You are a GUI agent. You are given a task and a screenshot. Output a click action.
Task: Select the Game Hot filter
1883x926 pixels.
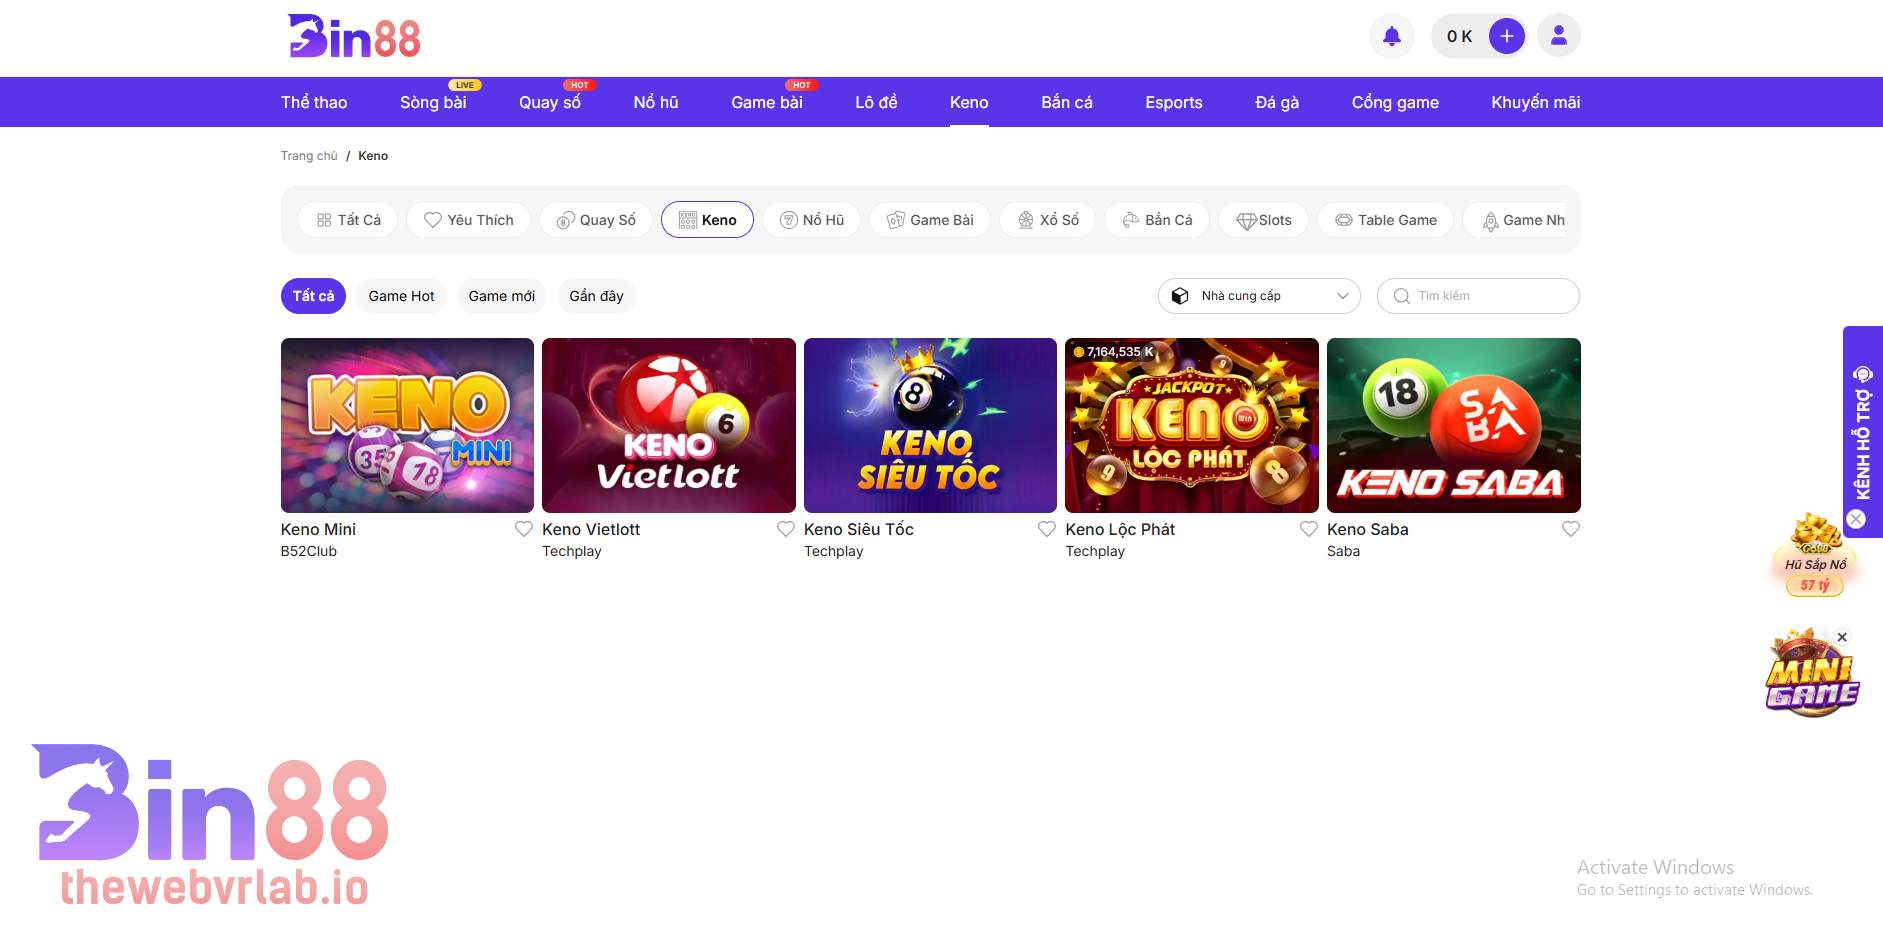(401, 296)
